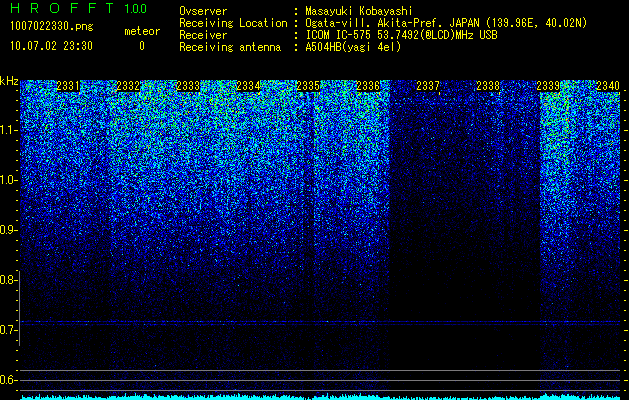Click the Ogata-vill. Akita-Pref. JAPAN location text
Image resolution: width=629 pixels, height=400 pixels.
446,23
